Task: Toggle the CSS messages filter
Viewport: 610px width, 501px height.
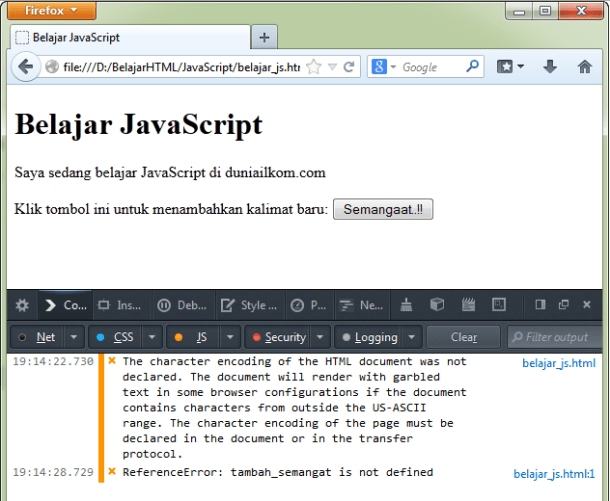Action: tap(115, 337)
